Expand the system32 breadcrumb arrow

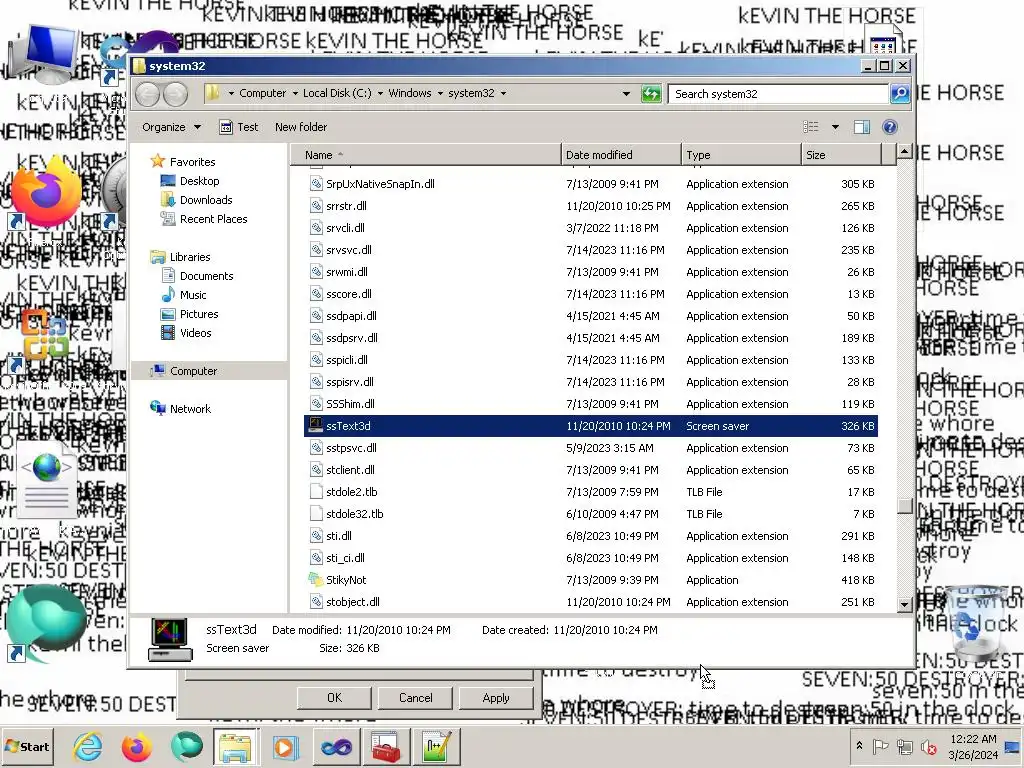point(504,93)
